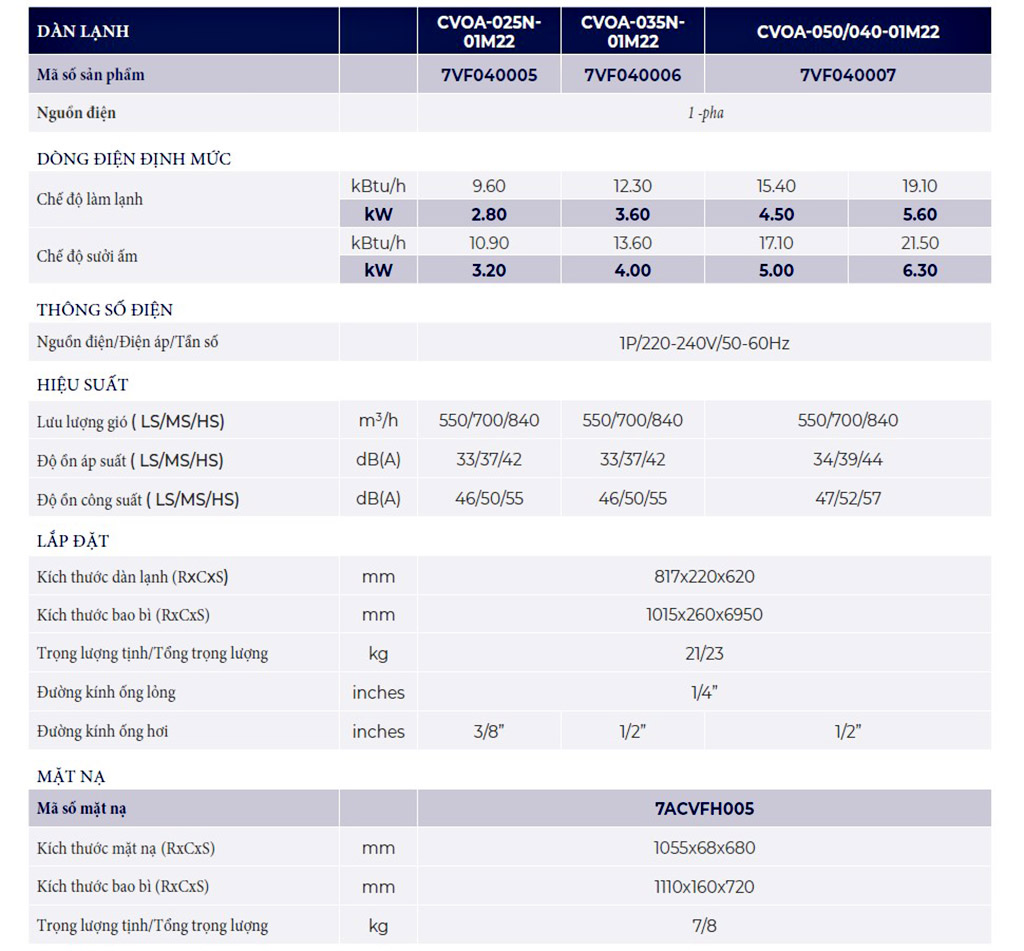1024x951 pixels.
Task: Click the 21.50 kBtu/h heating value
Action: pos(919,243)
